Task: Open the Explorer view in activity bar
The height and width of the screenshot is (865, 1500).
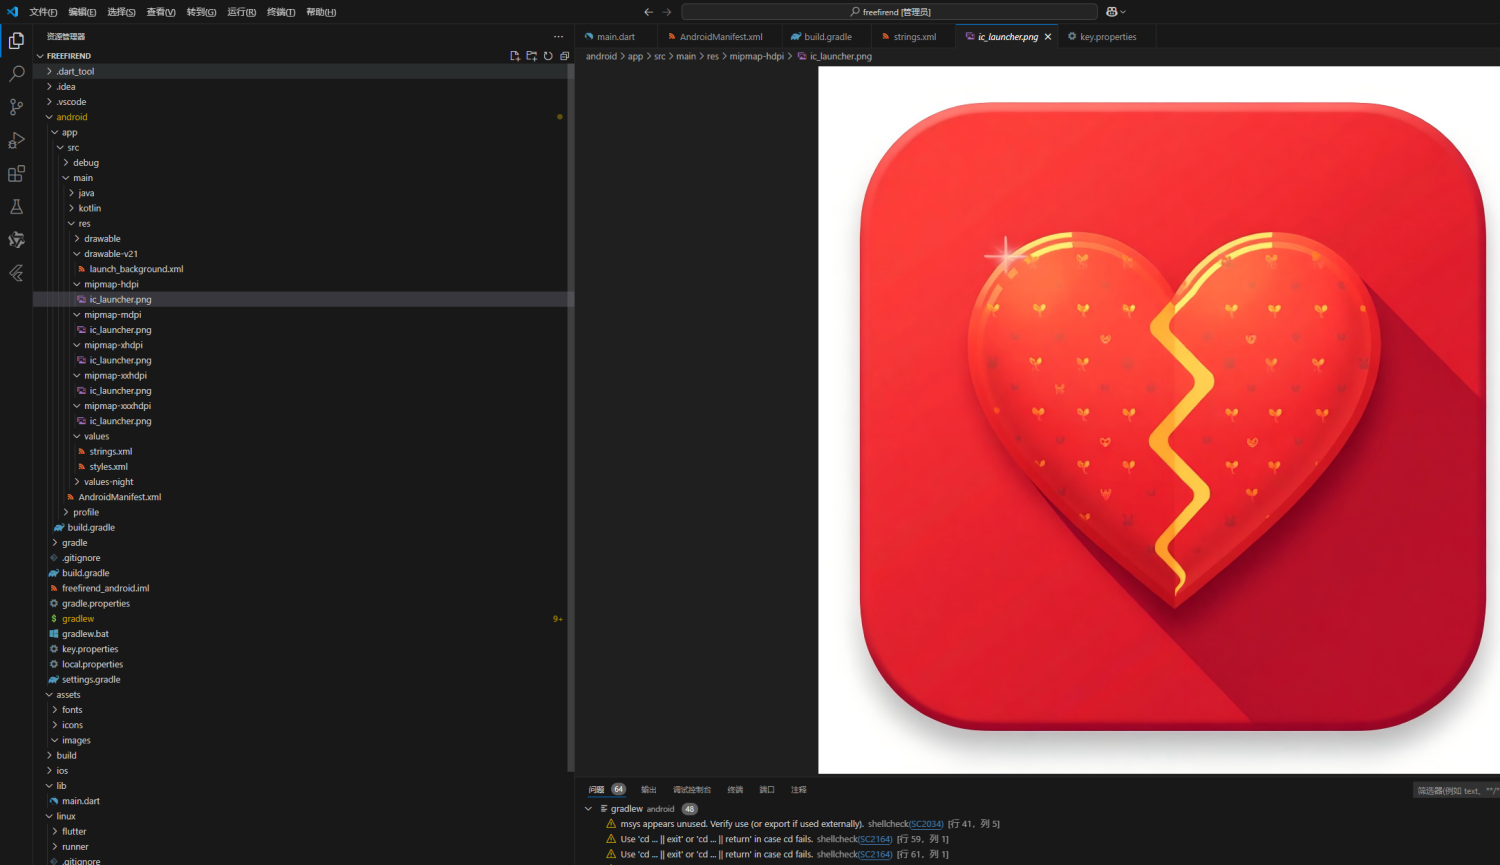Action: point(16,41)
